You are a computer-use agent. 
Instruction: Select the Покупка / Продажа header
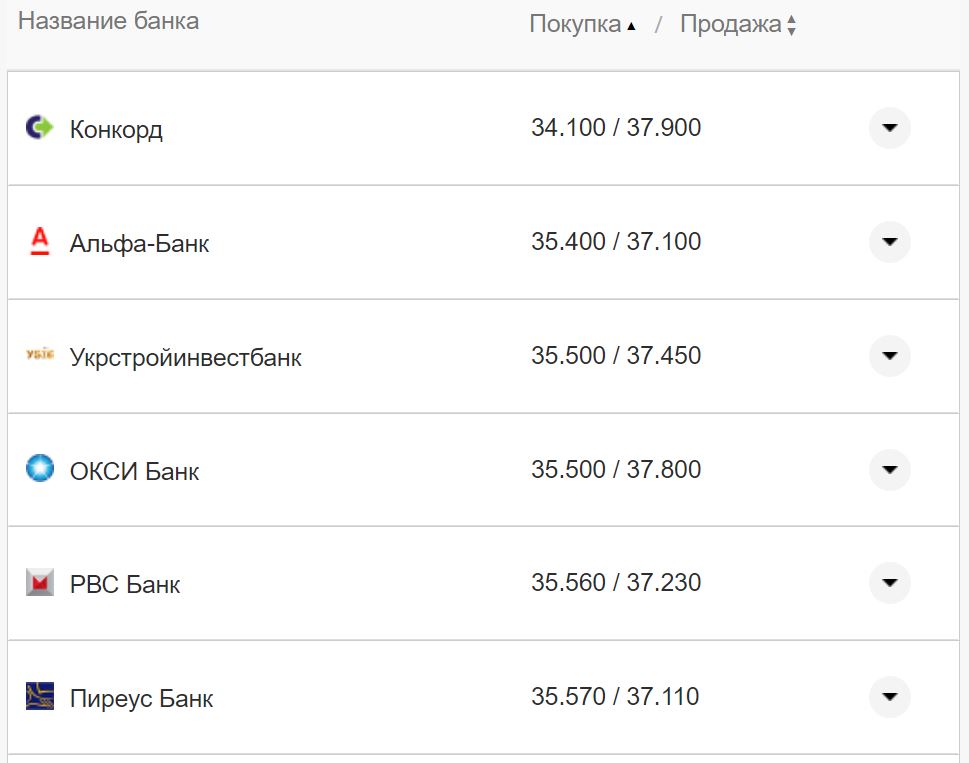(x=662, y=23)
